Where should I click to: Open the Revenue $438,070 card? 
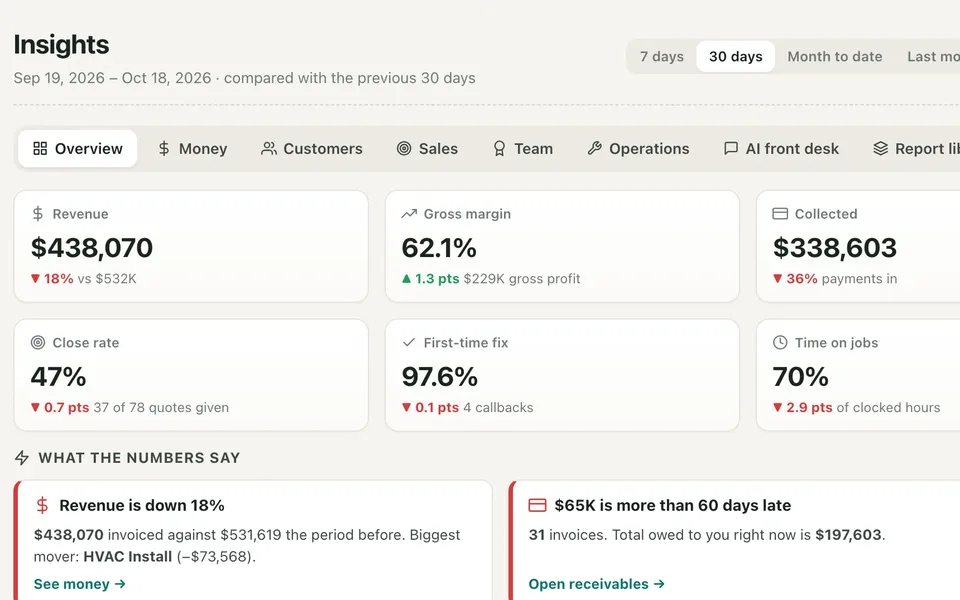pos(191,246)
